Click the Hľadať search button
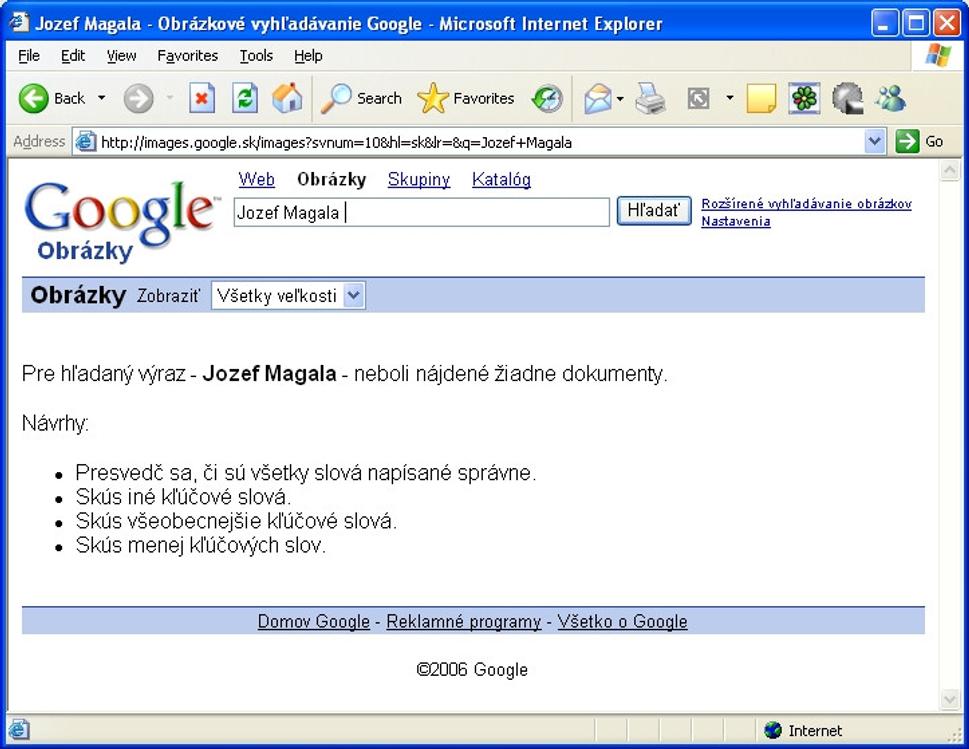Viewport: 969px width, 749px height. tap(654, 211)
